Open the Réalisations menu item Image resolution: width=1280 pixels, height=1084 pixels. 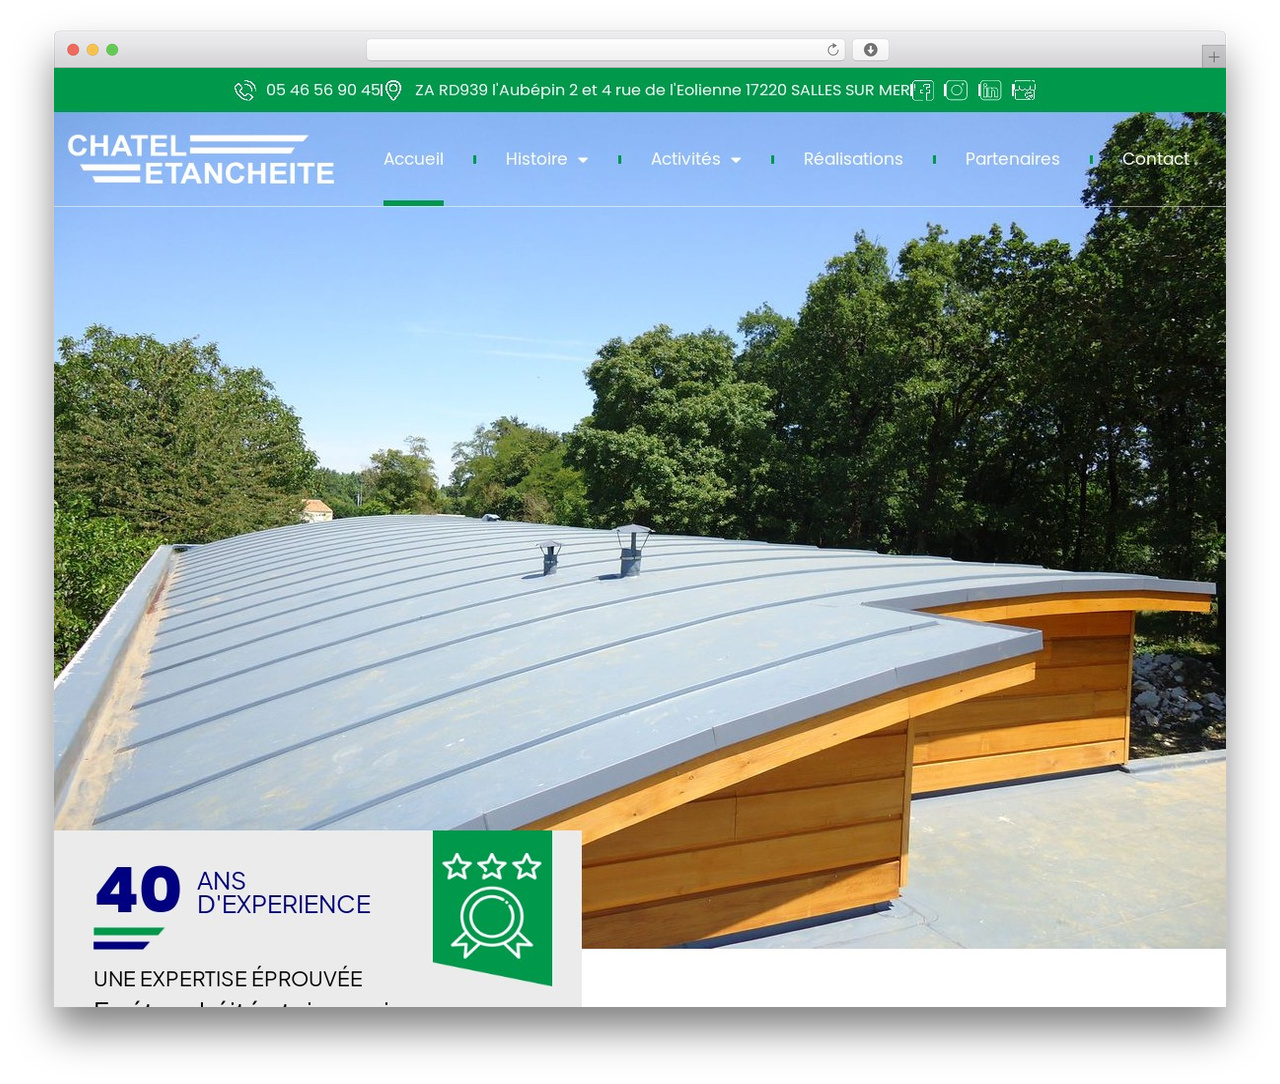(853, 159)
